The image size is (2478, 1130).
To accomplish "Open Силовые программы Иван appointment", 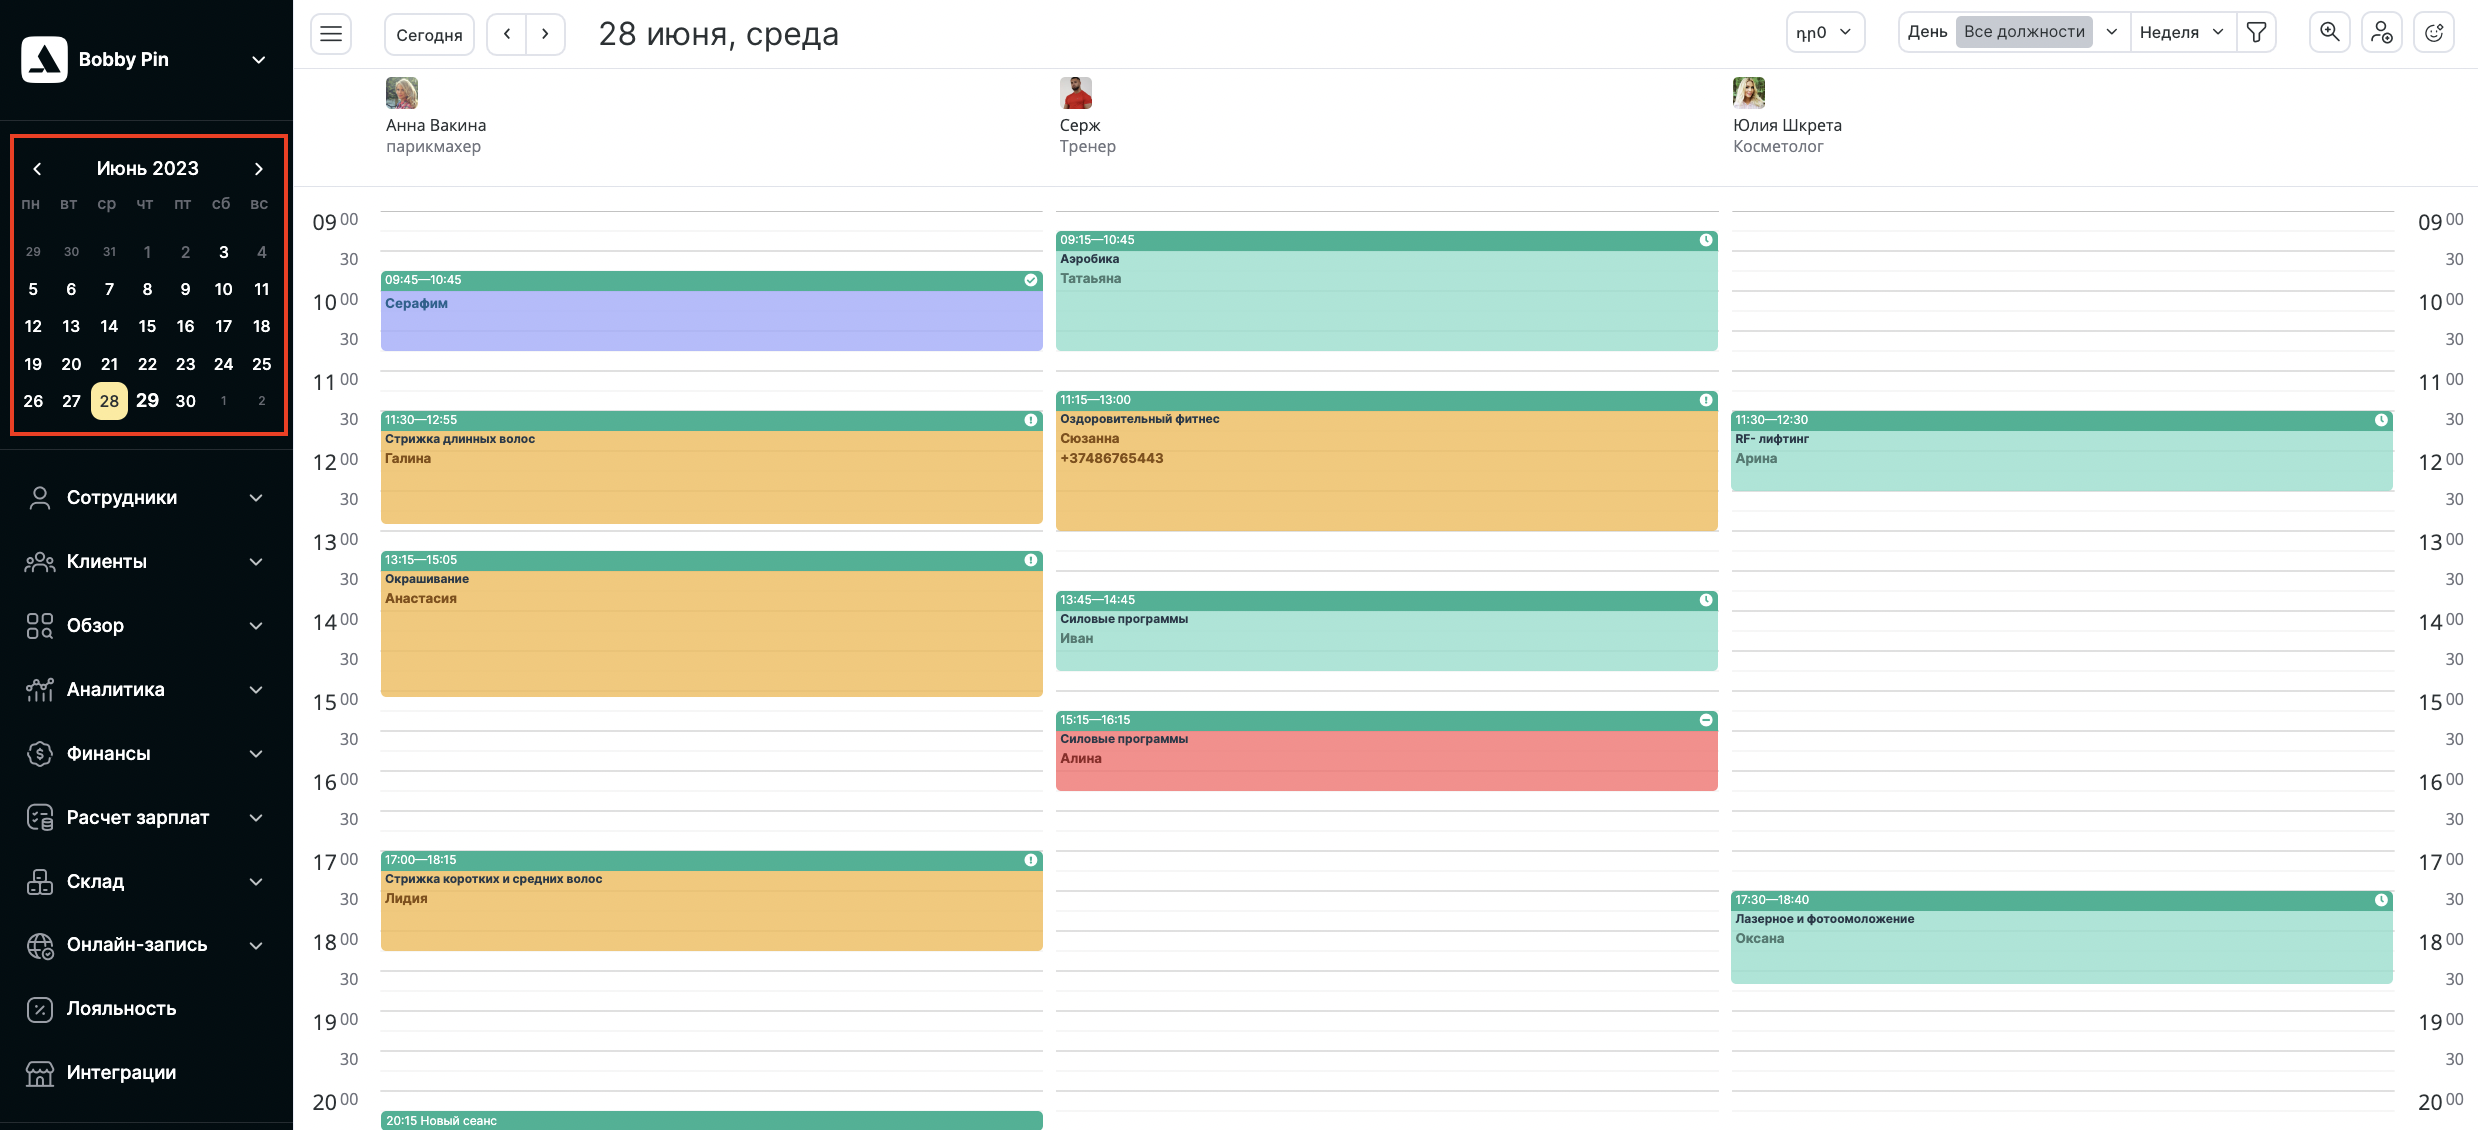I will 1387,631.
